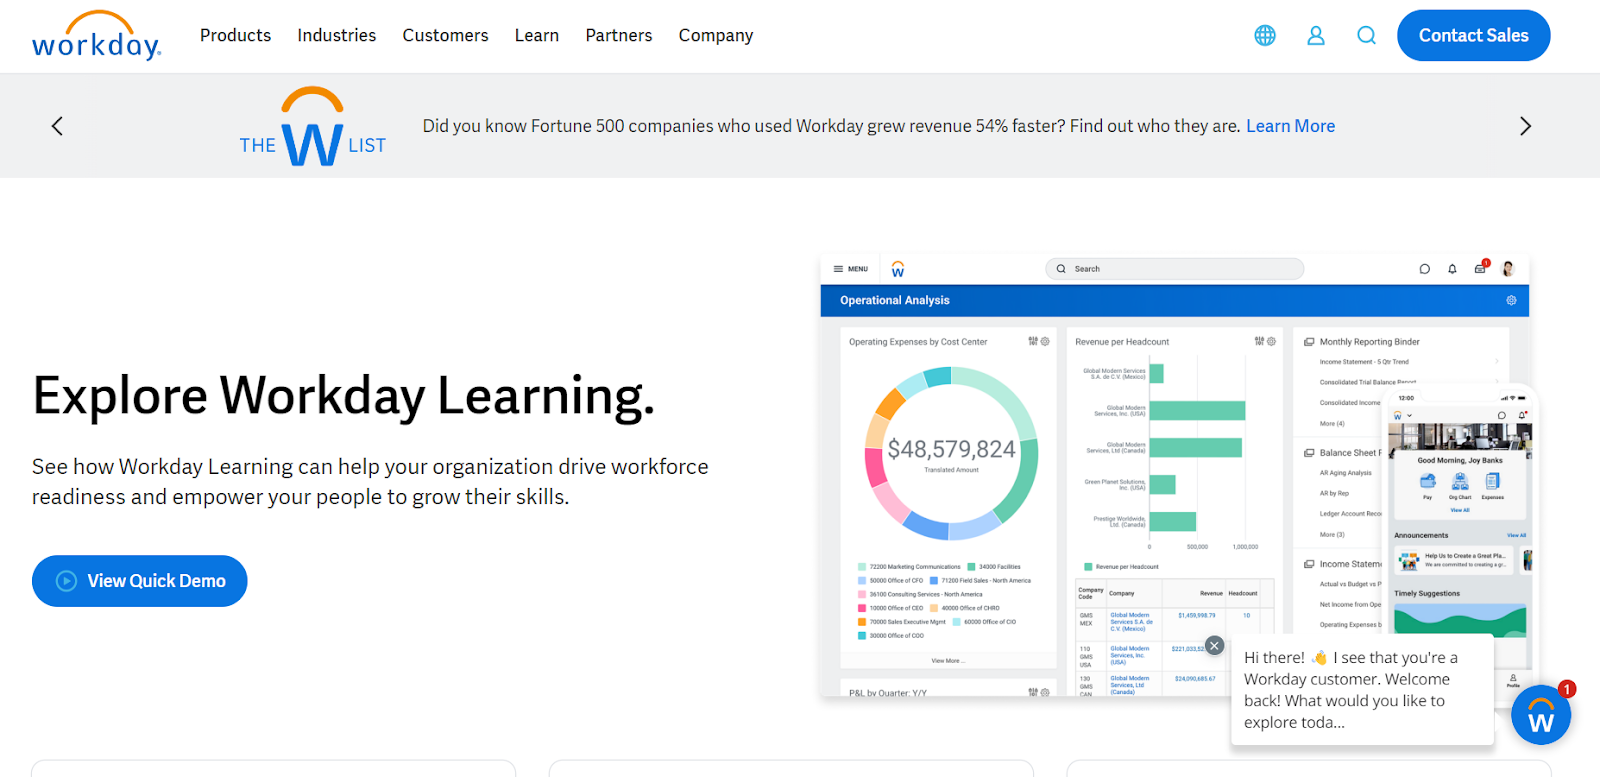Click Timely Suggestions heading on mobile preview
Viewport: 1600px width, 777px height.
[1427, 594]
